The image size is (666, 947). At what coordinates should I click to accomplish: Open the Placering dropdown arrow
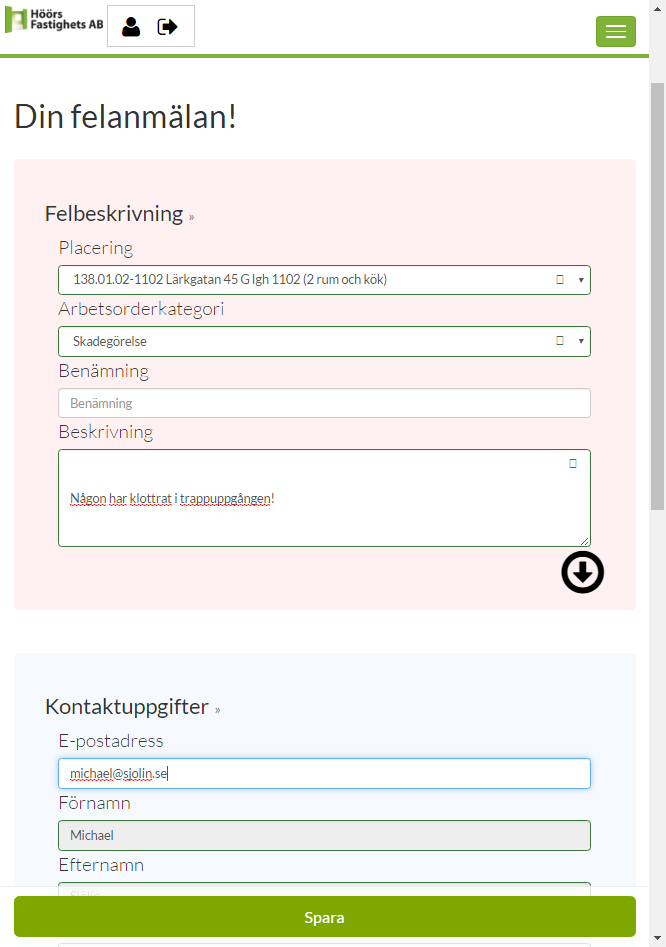pyautogui.click(x=581, y=280)
